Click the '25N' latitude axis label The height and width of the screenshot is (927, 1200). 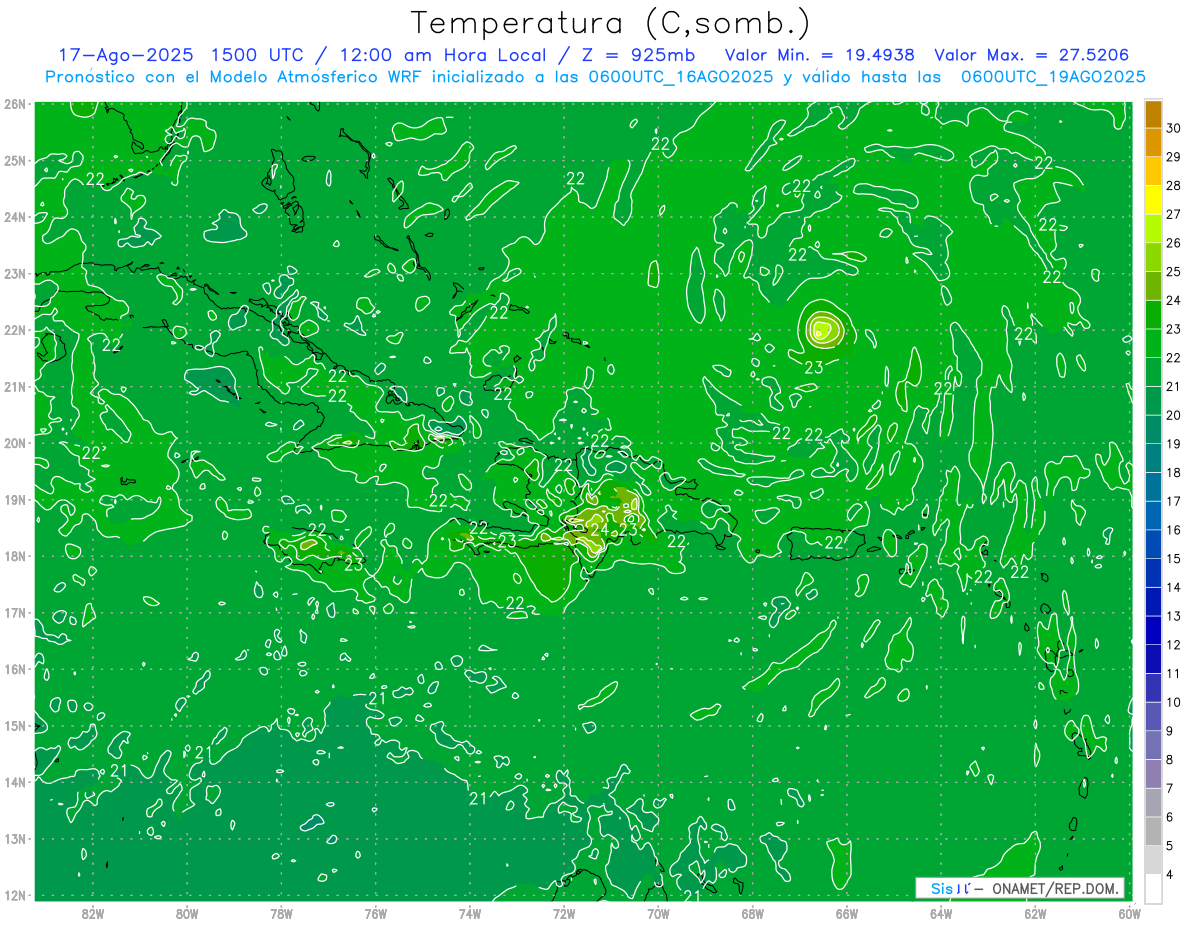[x=15, y=160]
